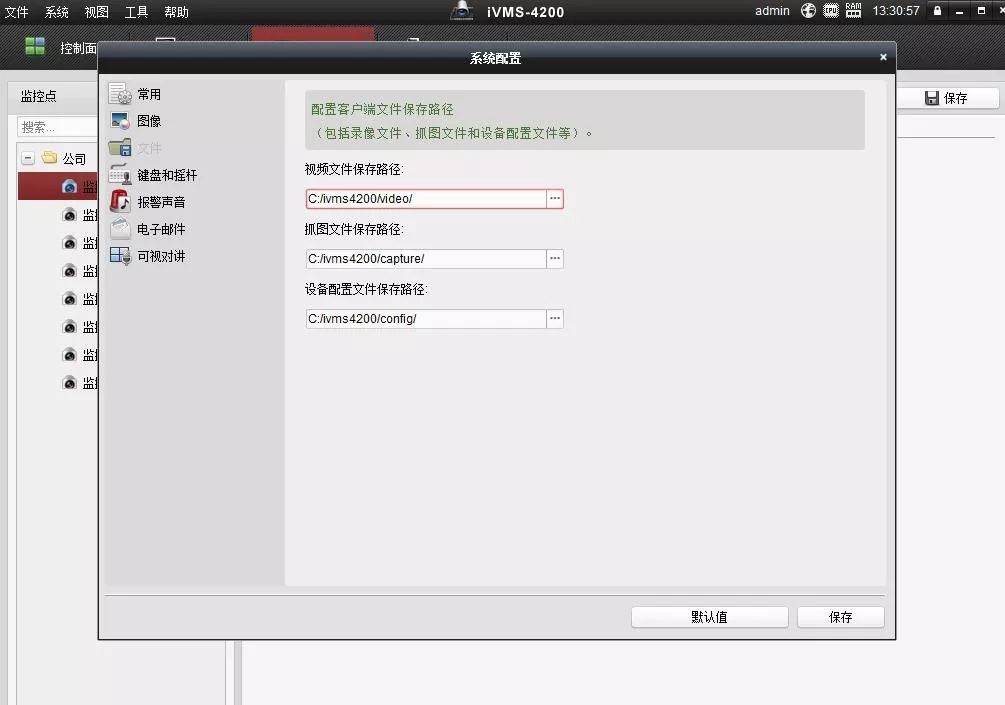Click the lock icon in title bar
This screenshot has height=705, width=1005.
coord(937,10)
